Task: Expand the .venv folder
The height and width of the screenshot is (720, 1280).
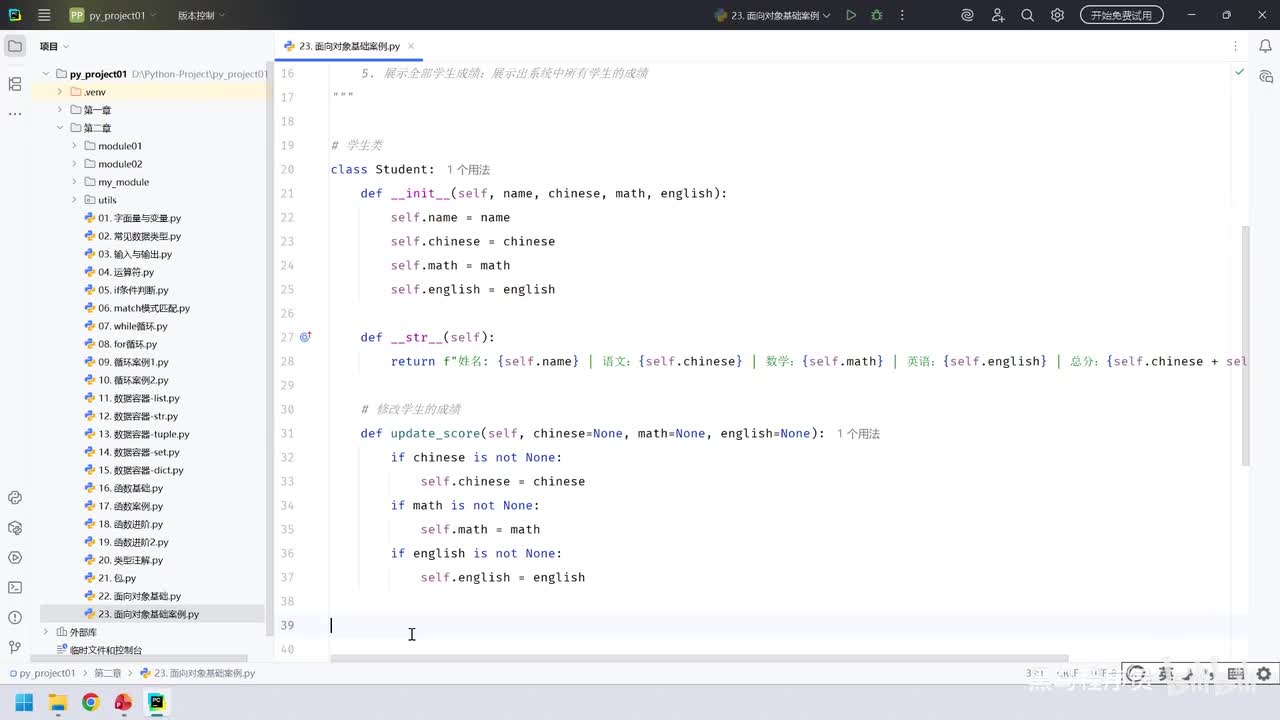Action: coord(60,92)
